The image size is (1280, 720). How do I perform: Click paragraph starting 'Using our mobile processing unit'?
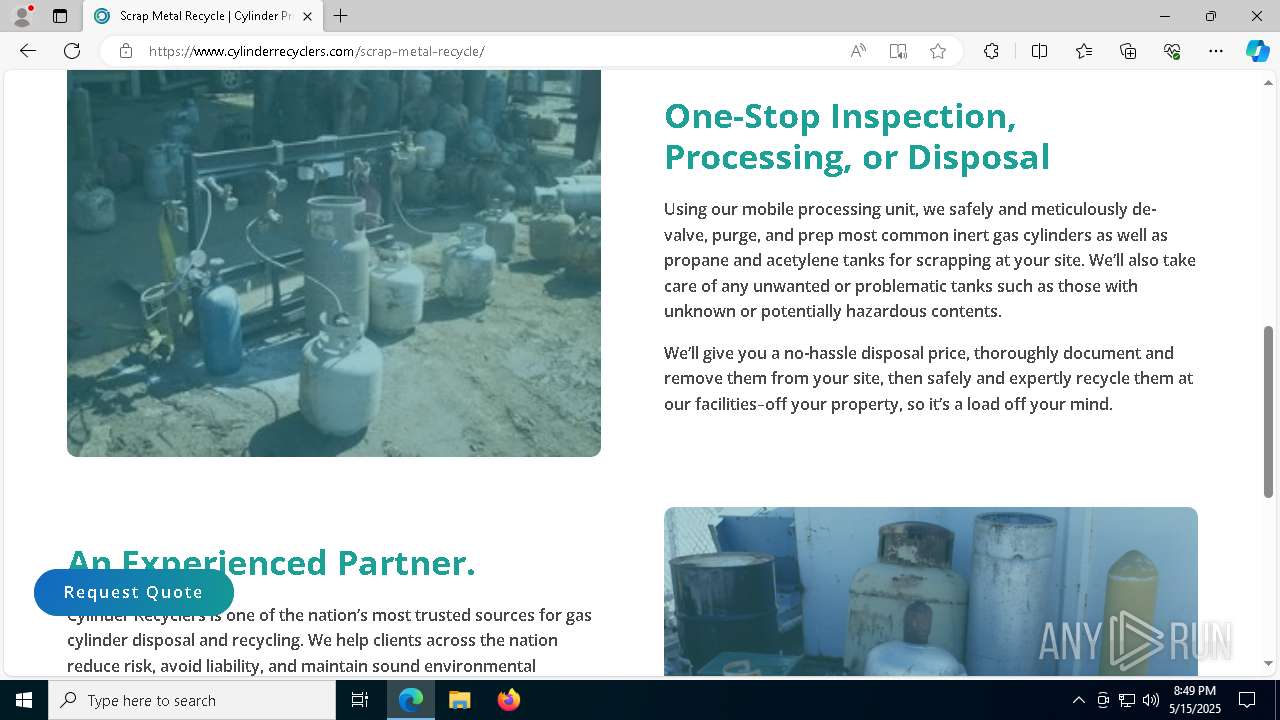pos(930,260)
